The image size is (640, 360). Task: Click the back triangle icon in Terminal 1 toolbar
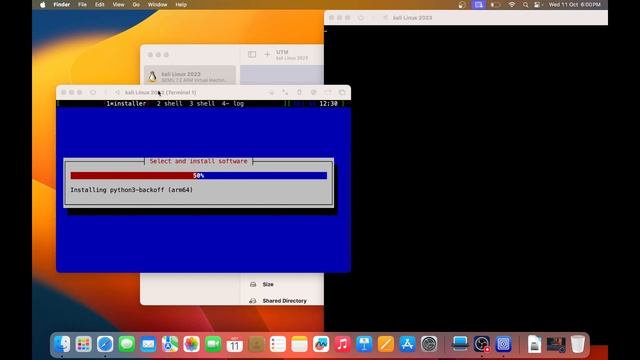pyautogui.click(x=118, y=93)
